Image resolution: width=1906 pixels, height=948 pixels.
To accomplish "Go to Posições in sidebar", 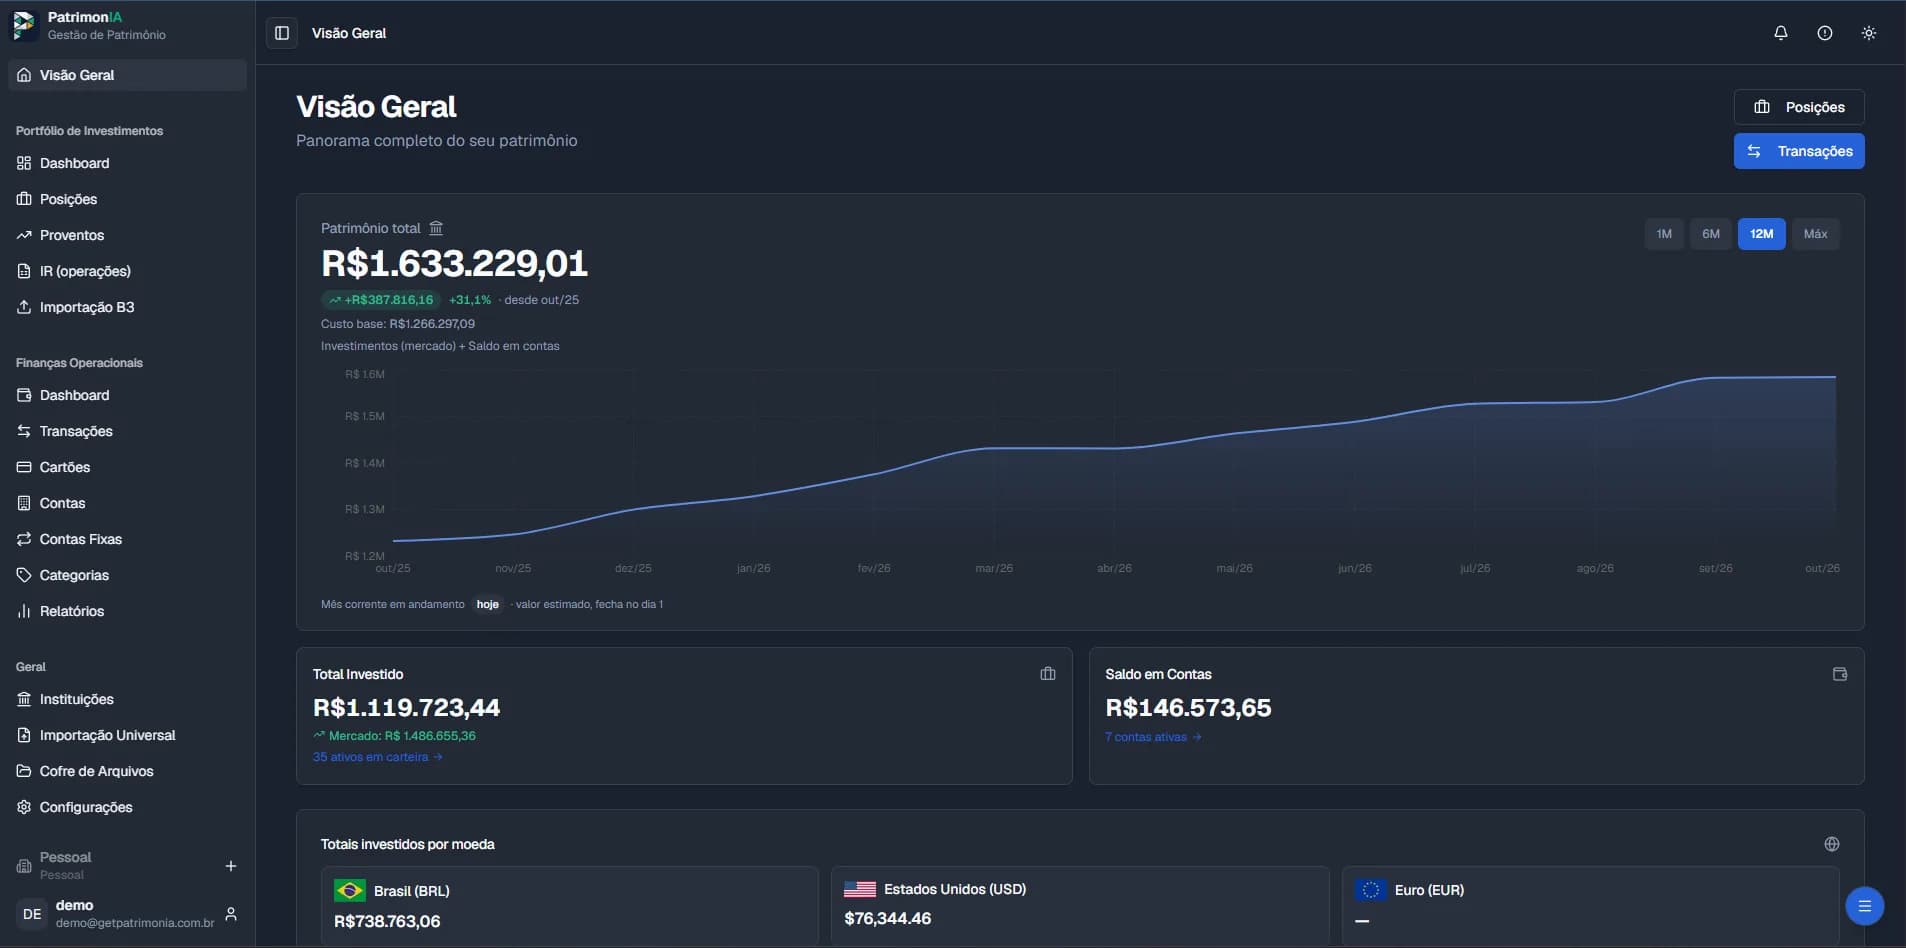I will pyautogui.click(x=127, y=199).
